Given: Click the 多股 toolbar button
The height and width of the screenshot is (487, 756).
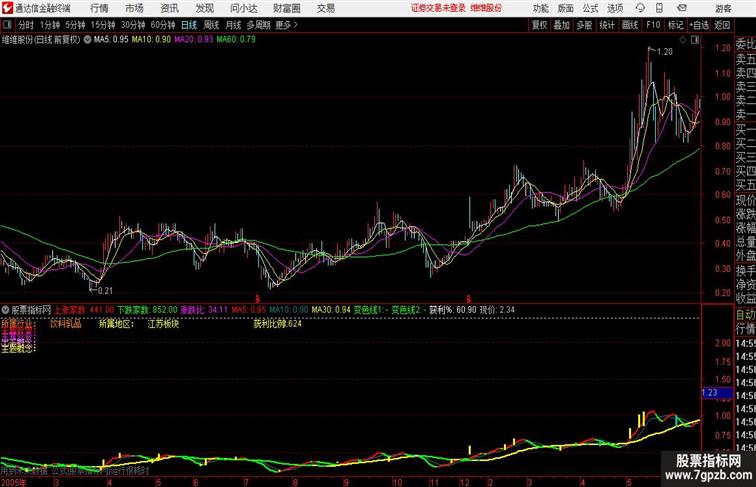Looking at the screenshot, I should point(584,25).
